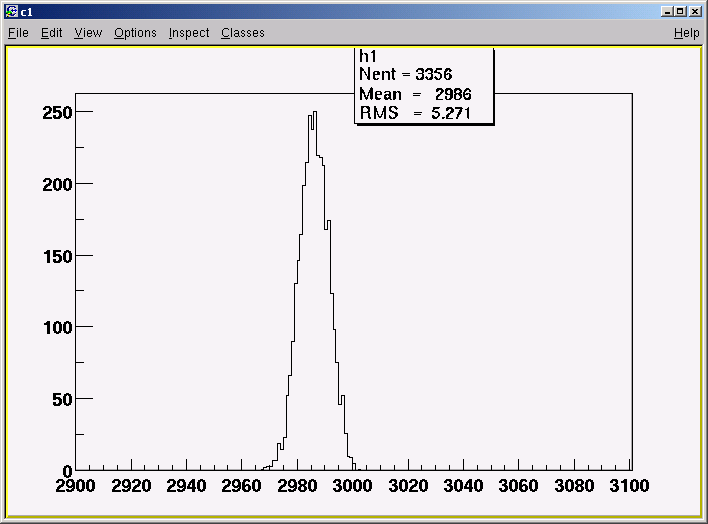
Task: Open the Edit menu
Action: click(51, 33)
